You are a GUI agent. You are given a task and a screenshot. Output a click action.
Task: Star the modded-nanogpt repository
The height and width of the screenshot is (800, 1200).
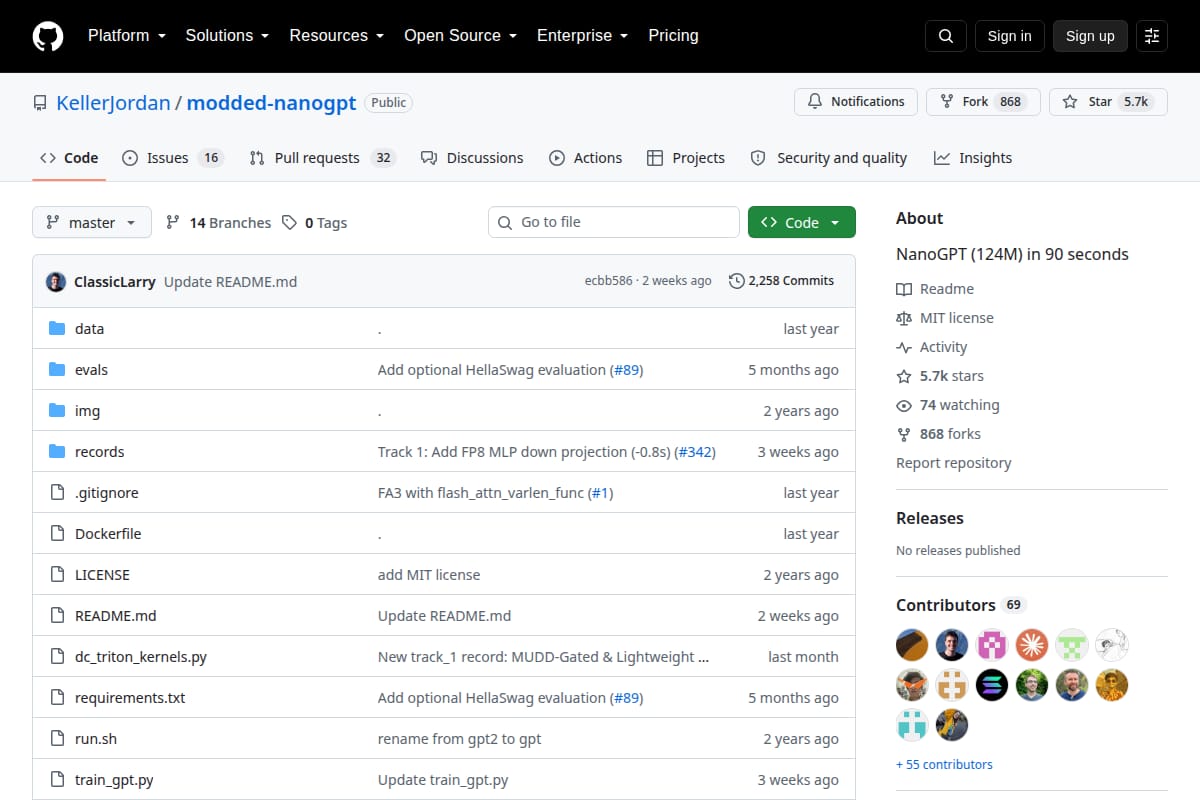coord(1108,102)
